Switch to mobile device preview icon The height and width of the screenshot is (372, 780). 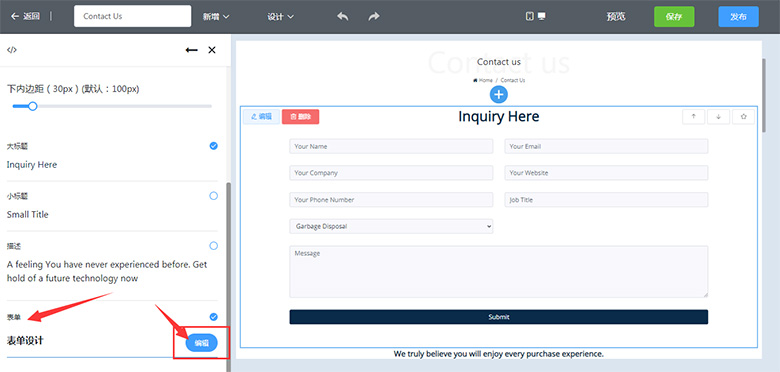[x=530, y=16]
